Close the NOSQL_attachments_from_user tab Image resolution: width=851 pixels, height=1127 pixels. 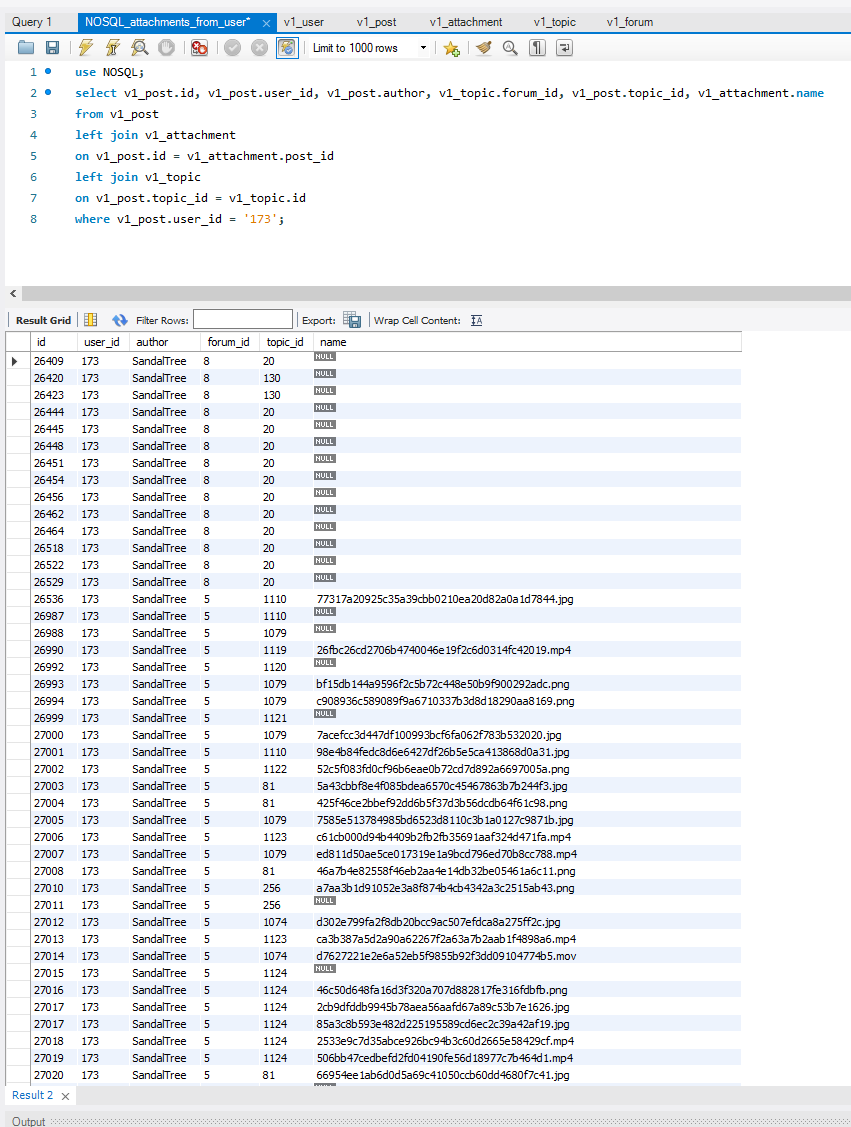tap(266, 22)
